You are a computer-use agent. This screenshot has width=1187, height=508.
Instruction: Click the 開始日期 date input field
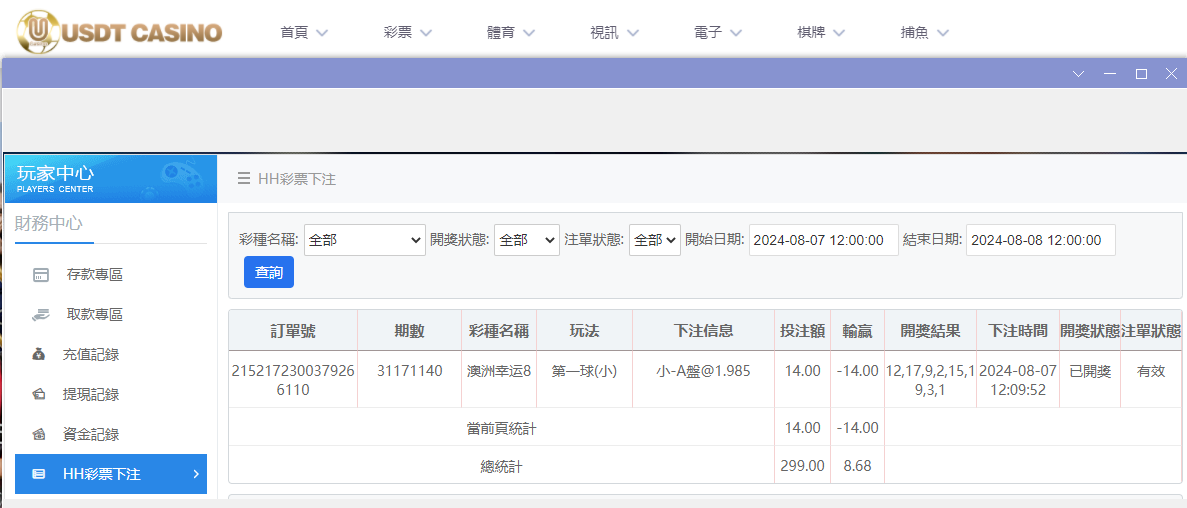[823, 240]
